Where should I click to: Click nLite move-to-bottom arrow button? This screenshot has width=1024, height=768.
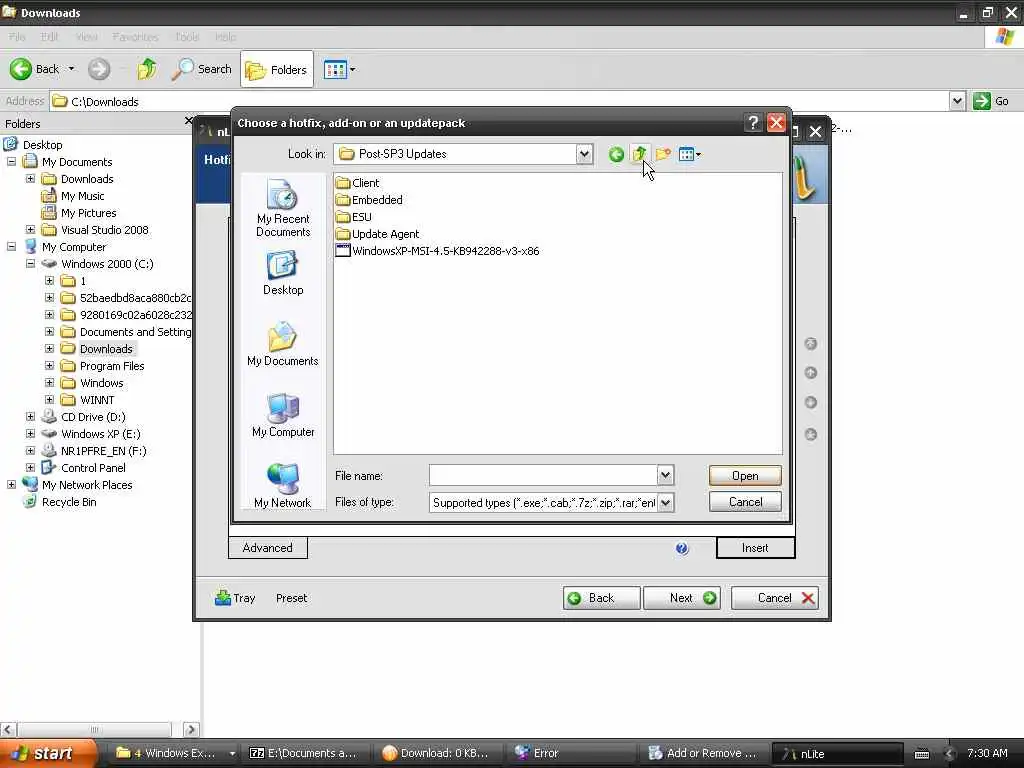click(810, 434)
